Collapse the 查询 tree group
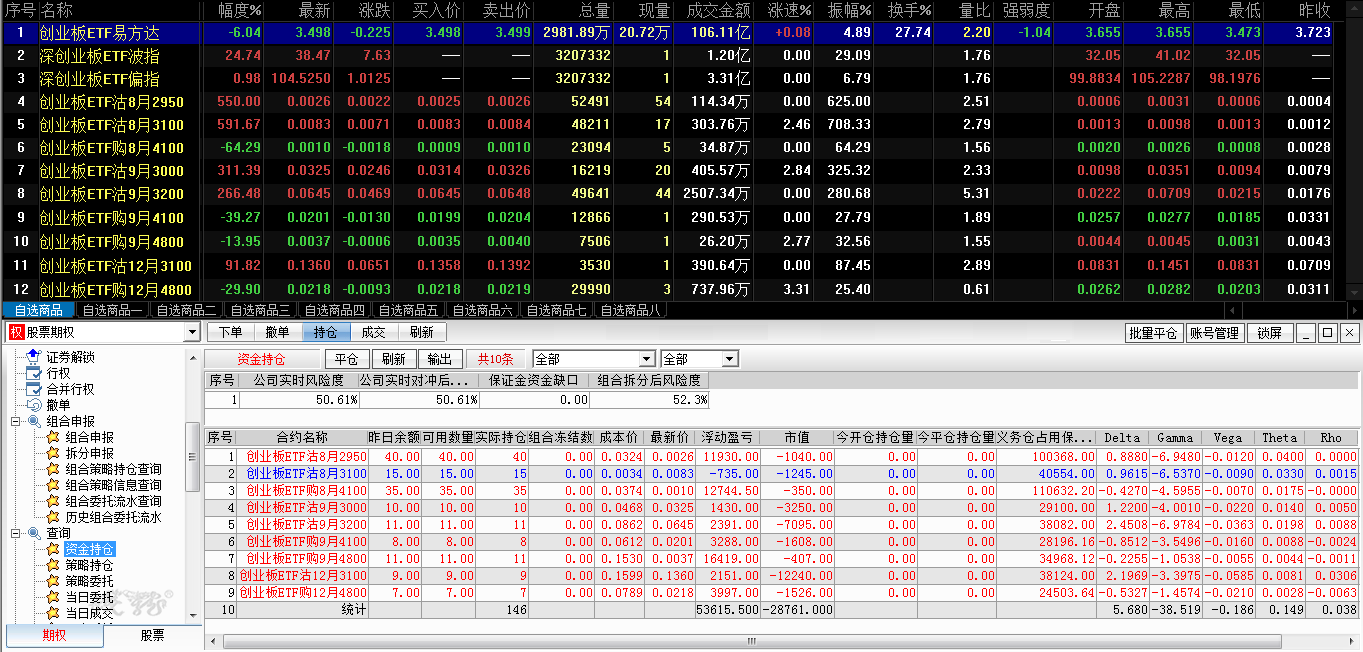 coord(16,533)
